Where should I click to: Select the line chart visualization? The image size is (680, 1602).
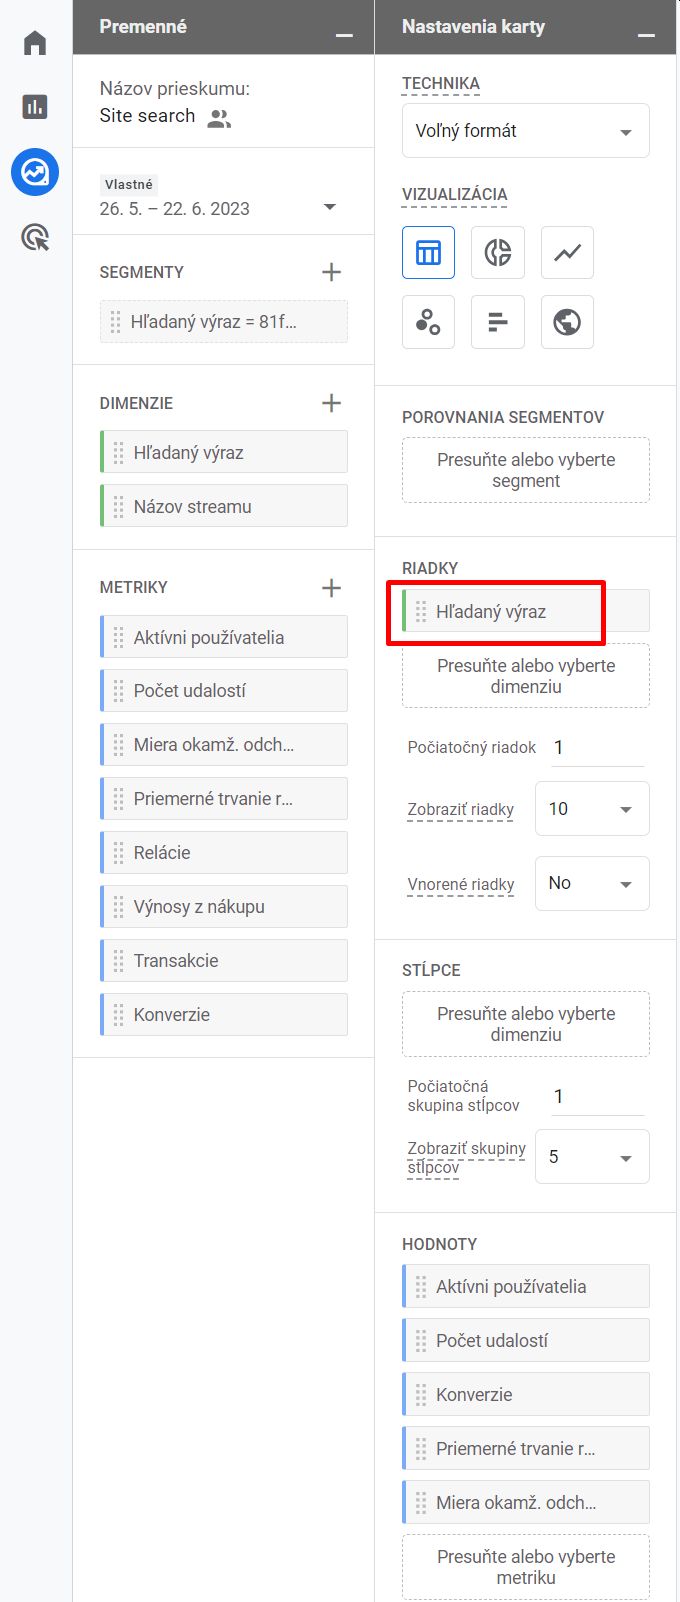point(567,252)
